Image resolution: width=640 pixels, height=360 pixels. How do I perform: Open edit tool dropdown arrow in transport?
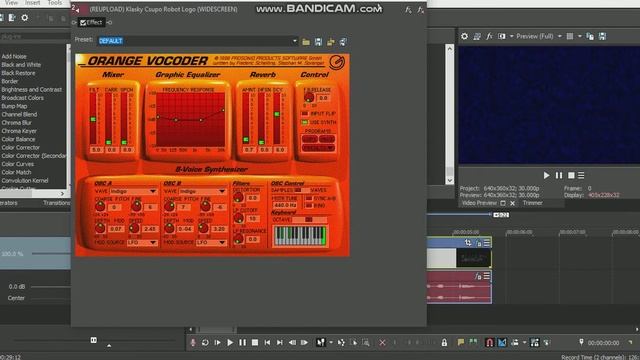tap(331, 343)
